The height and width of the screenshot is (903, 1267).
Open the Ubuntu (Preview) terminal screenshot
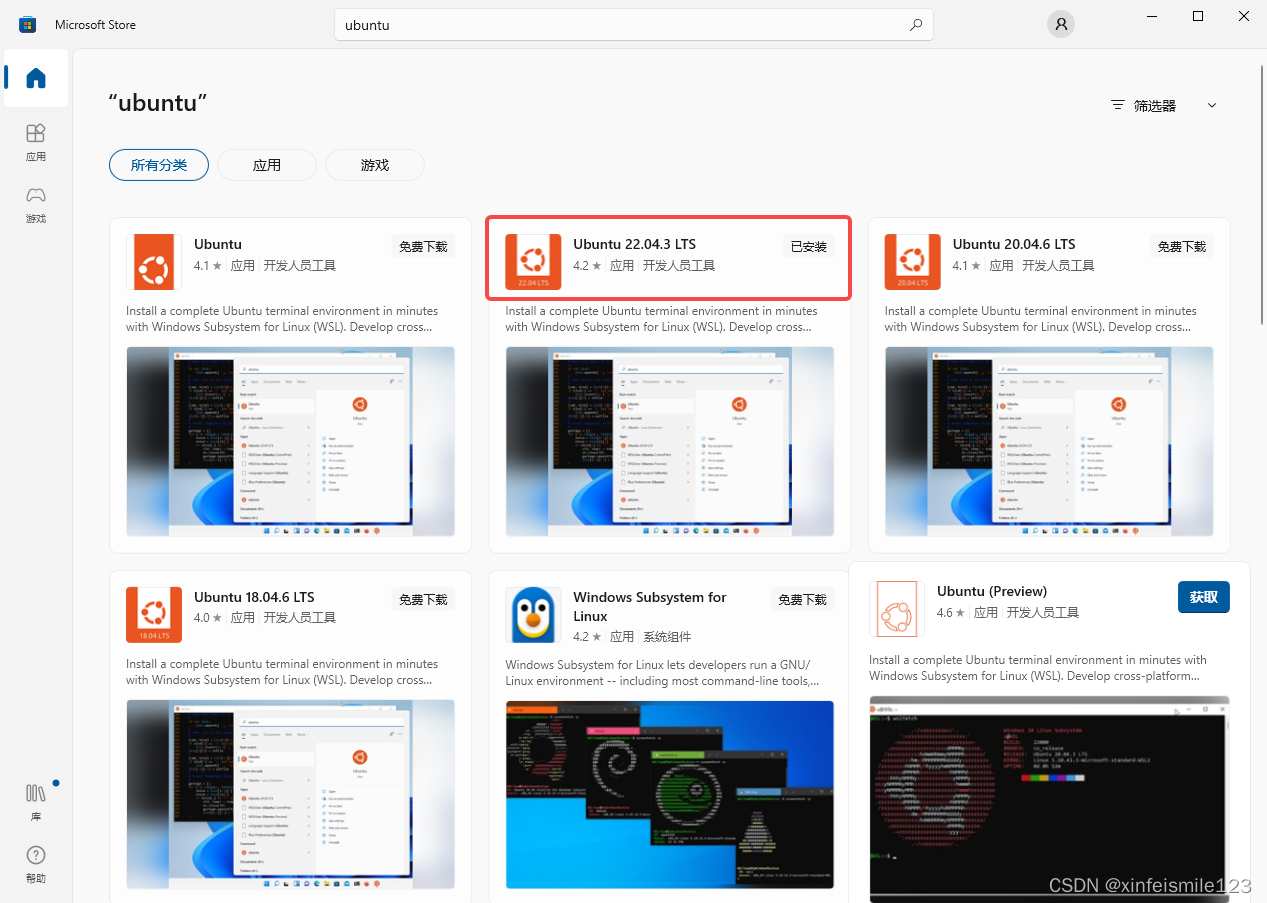pos(1049,798)
